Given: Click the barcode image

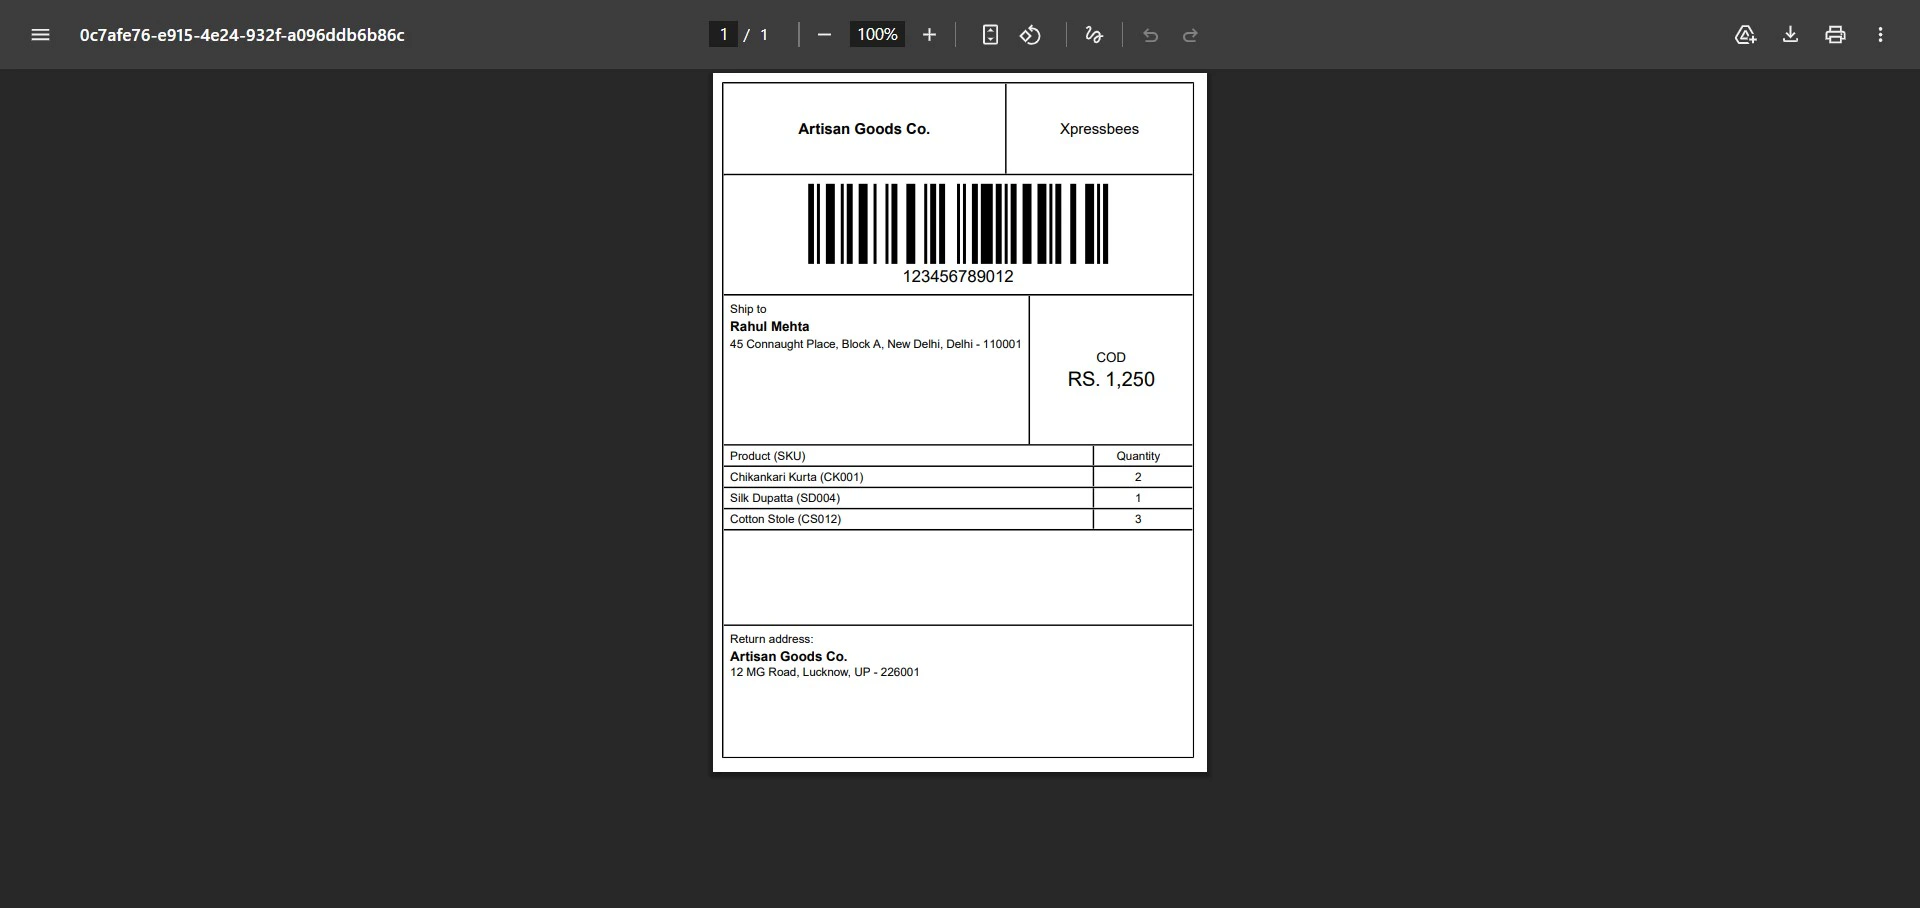Looking at the screenshot, I should [x=958, y=224].
